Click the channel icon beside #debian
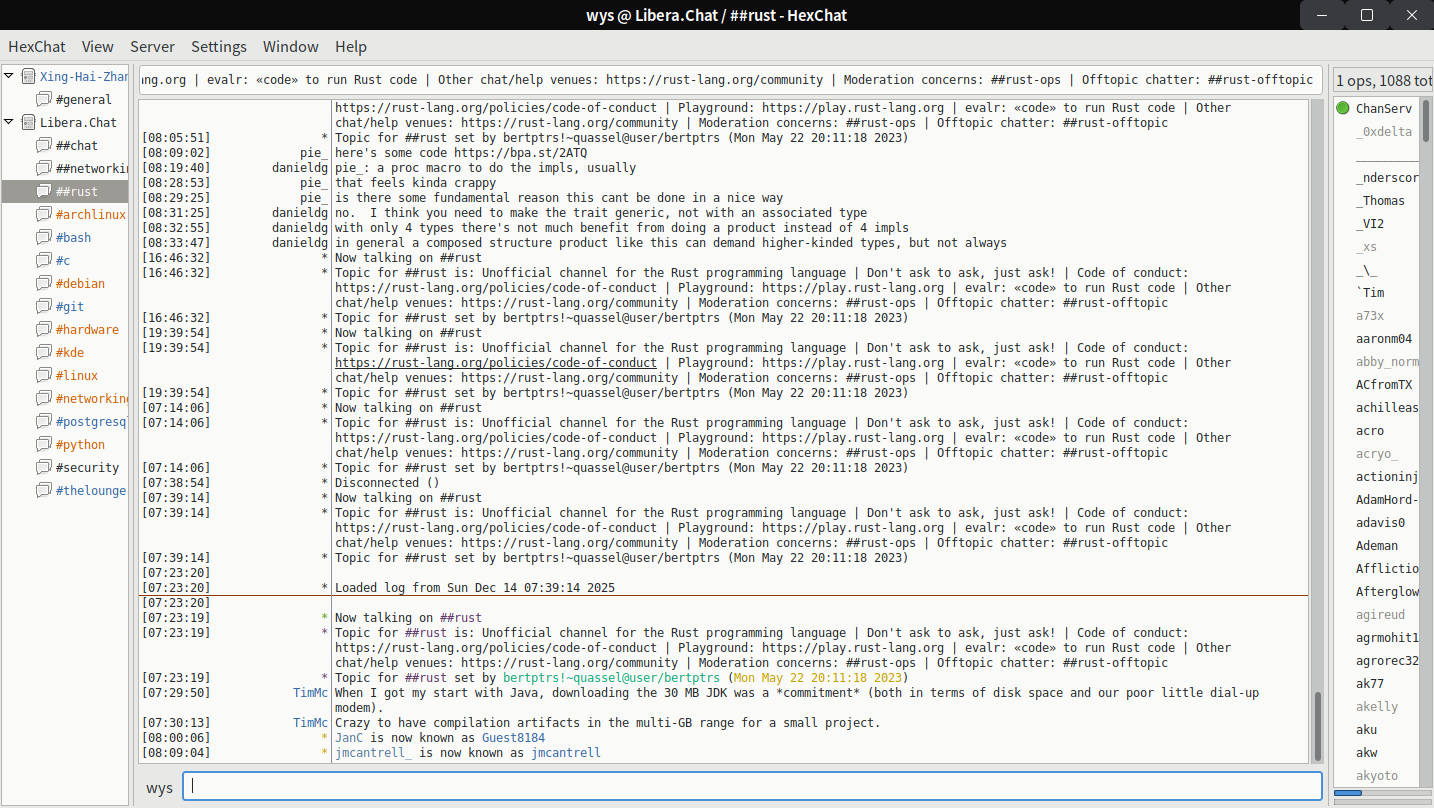 tap(44, 283)
